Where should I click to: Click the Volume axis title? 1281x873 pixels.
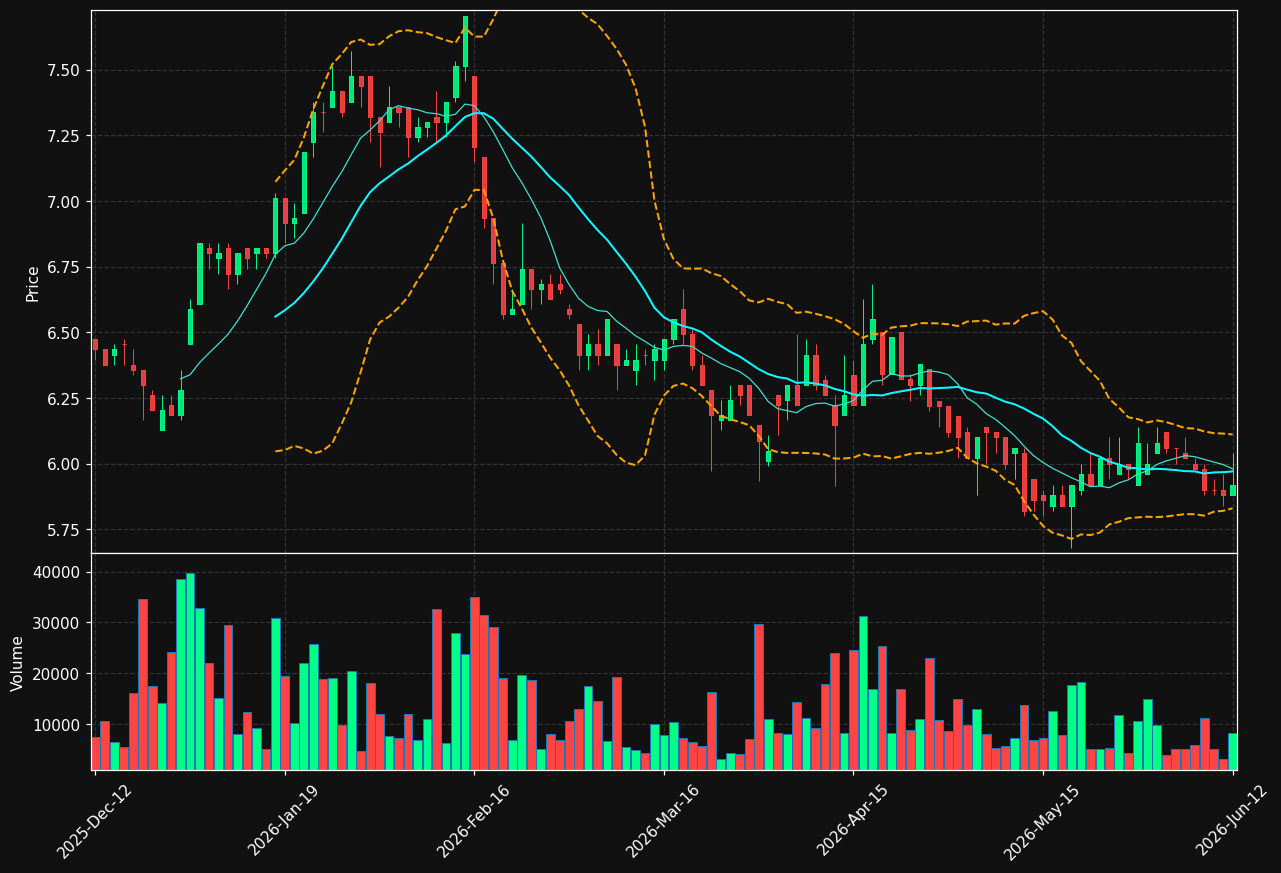[17, 663]
